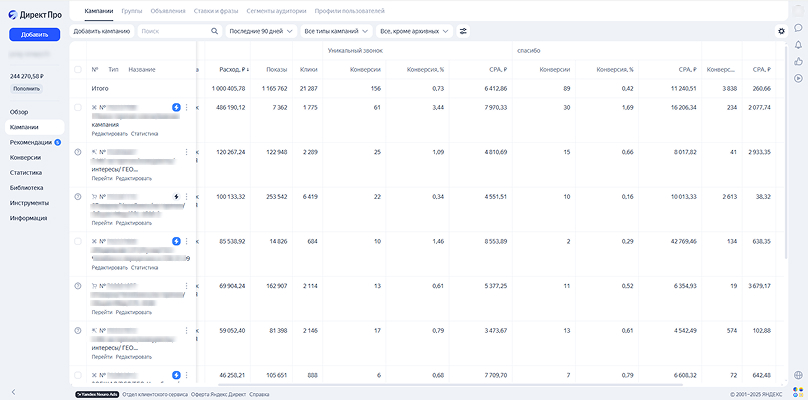This screenshot has width=808, height=400.
Task: Check the first campaign row checkbox
Action: (x=78, y=108)
